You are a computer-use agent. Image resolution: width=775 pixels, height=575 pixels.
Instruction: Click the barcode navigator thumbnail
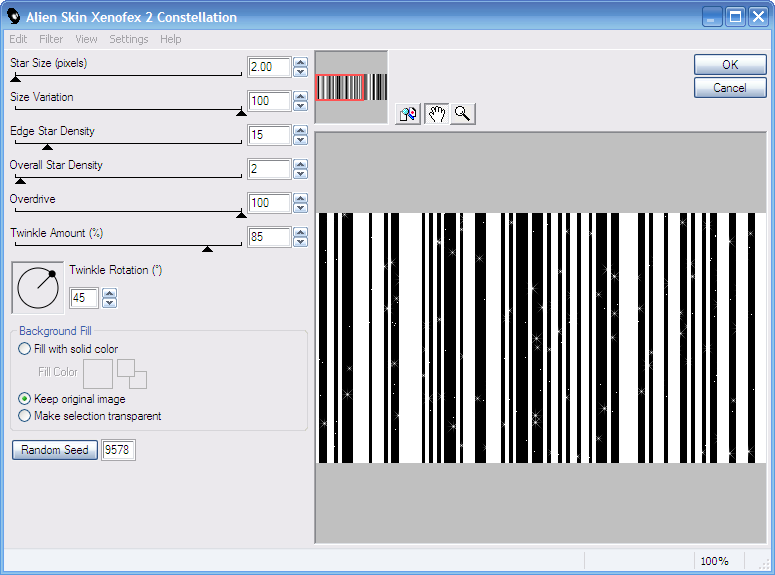pos(351,87)
